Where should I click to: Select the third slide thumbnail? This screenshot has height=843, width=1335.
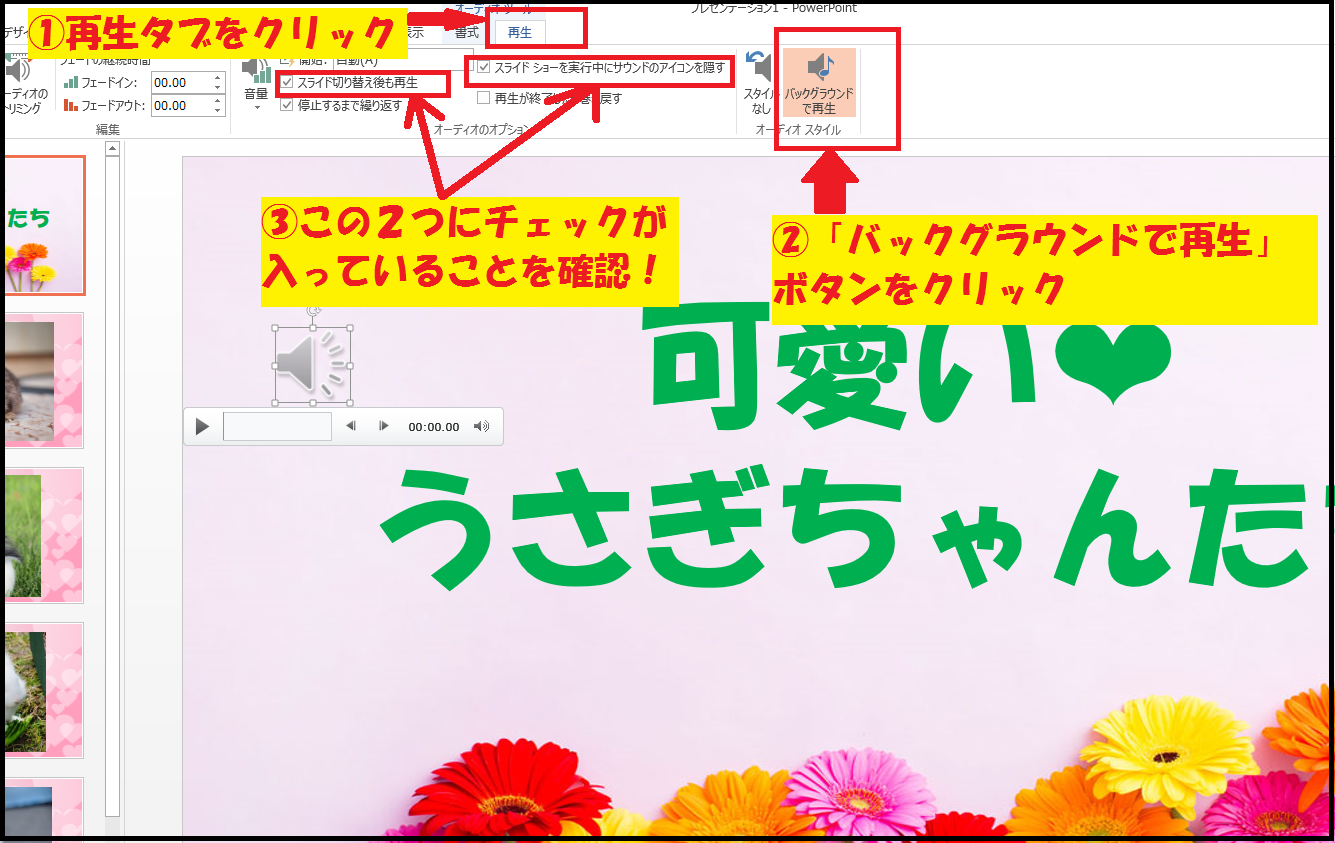pos(43,536)
